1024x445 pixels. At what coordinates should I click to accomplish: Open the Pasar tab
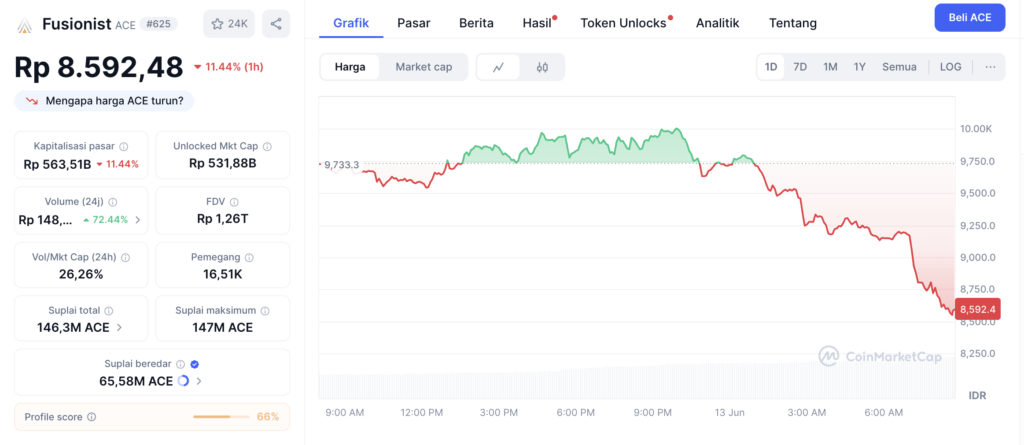pyautogui.click(x=414, y=23)
